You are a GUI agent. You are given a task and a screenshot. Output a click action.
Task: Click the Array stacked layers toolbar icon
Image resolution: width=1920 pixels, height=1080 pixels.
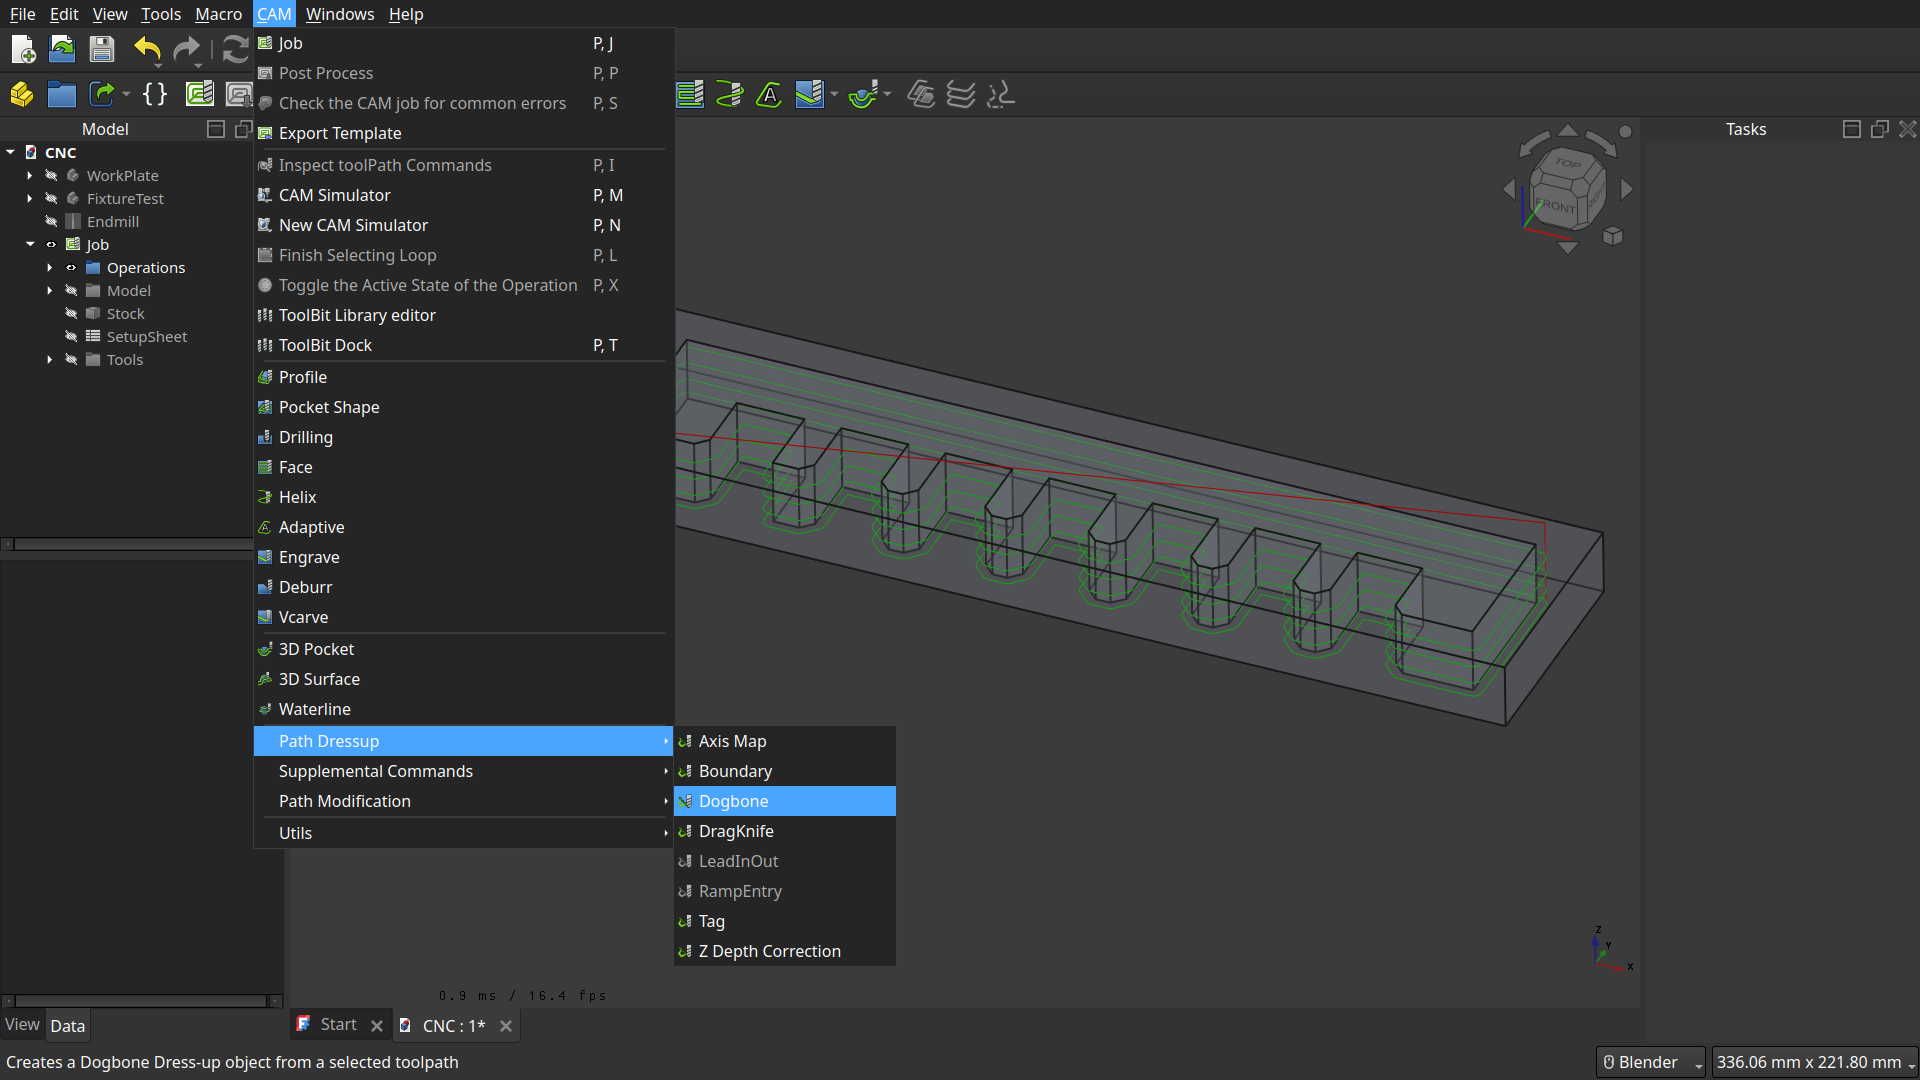click(x=961, y=95)
